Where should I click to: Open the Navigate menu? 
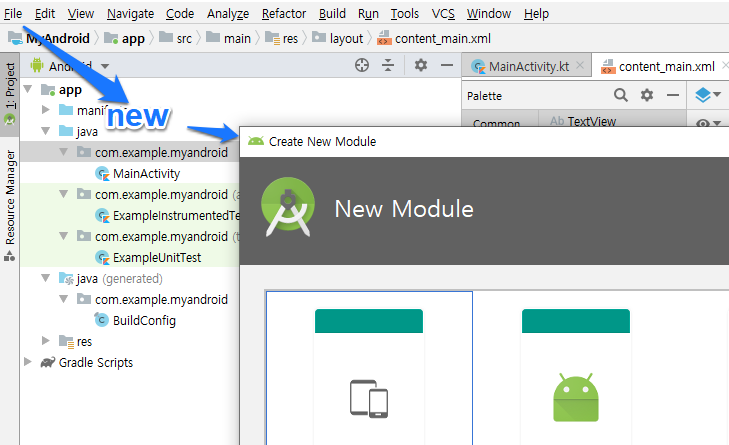pyautogui.click(x=130, y=14)
